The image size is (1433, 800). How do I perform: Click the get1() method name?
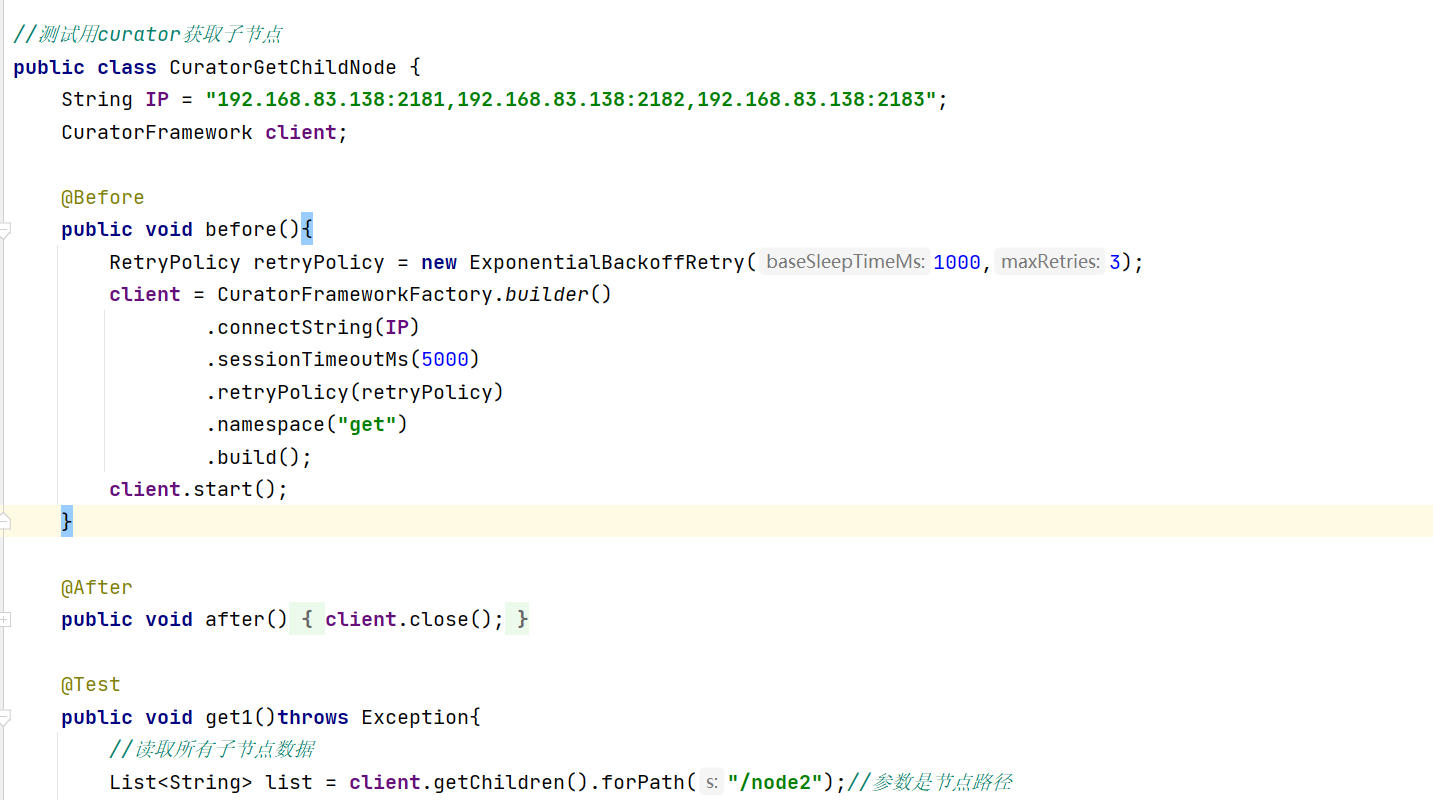point(229,717)
